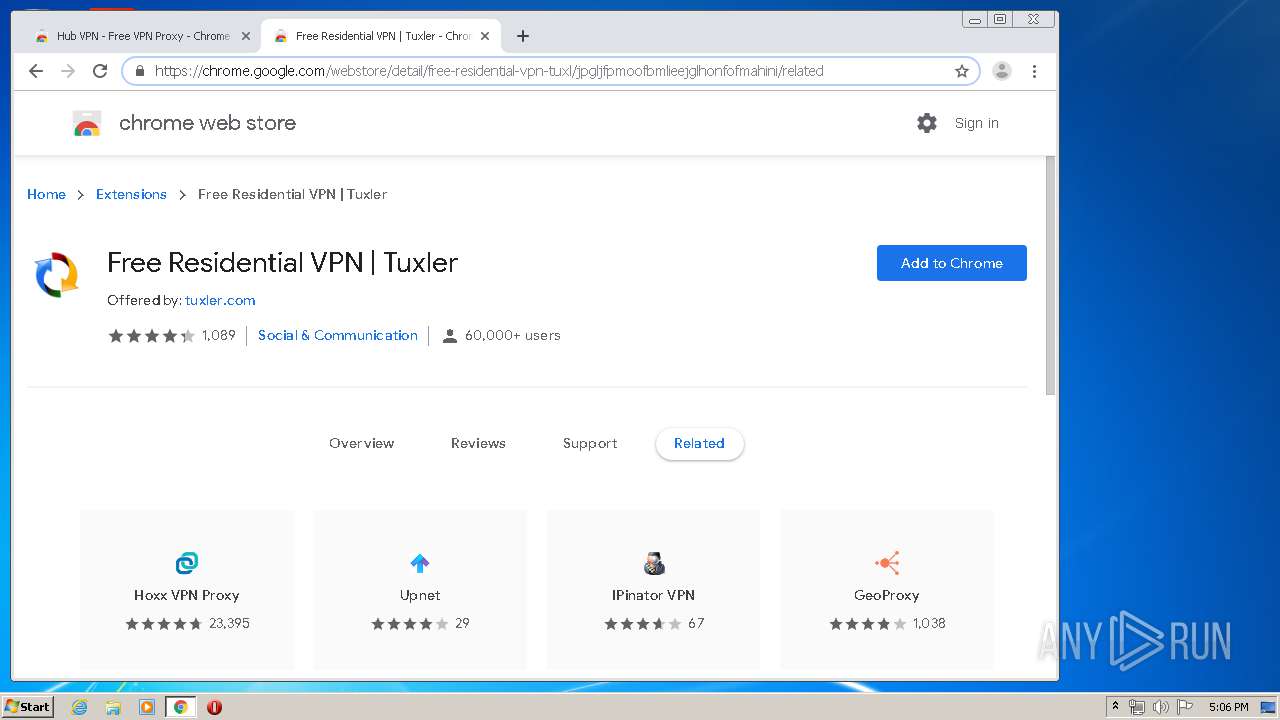Image resolution: width=1280 pixels, height=720 pixels.
Task: Click the network tray icon
Action: coord(1137,707)
